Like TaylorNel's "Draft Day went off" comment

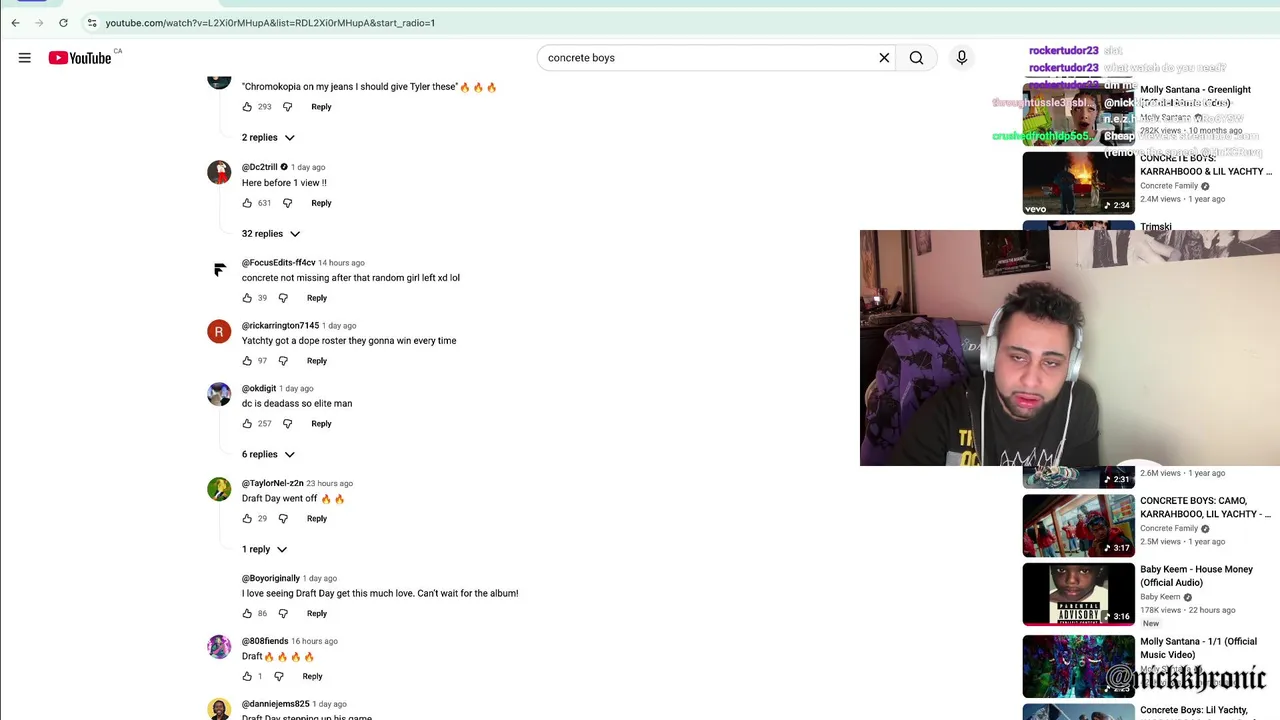click(247, 519)
